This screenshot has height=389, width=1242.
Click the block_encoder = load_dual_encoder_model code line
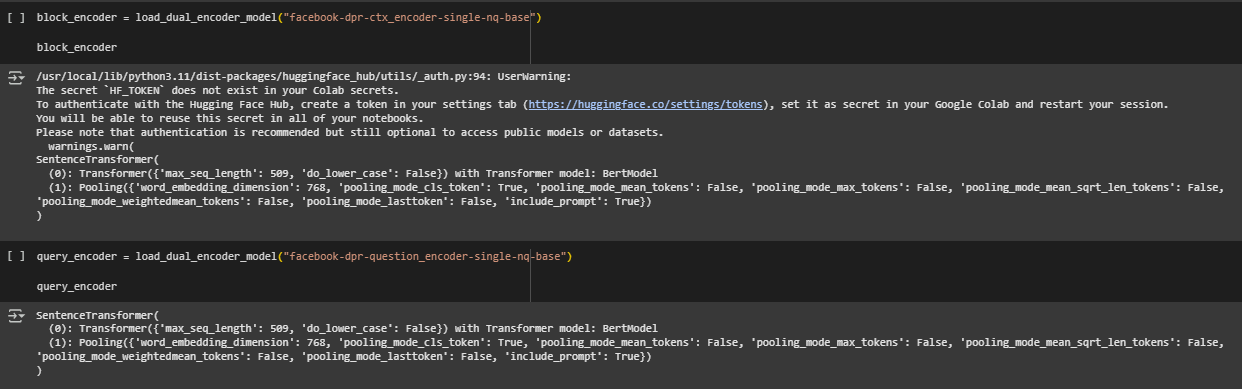289,18
